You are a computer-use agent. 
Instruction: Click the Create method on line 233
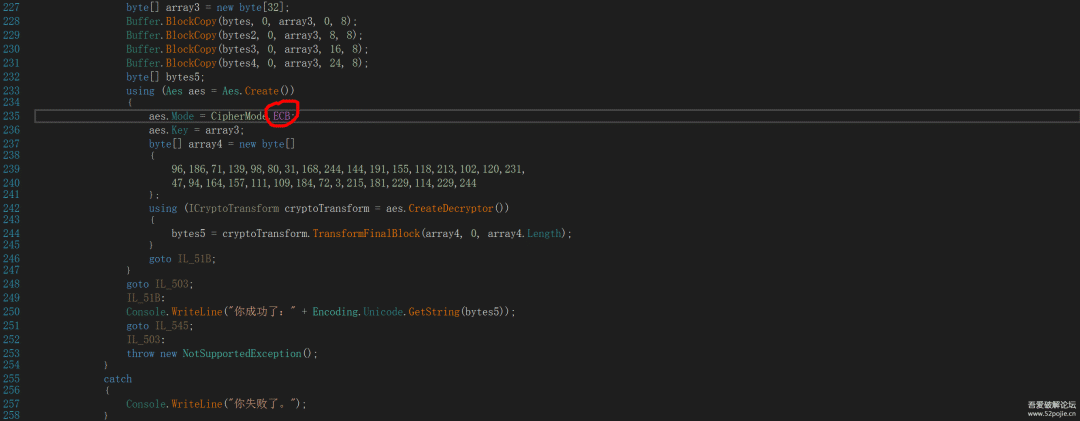[260, 91]
